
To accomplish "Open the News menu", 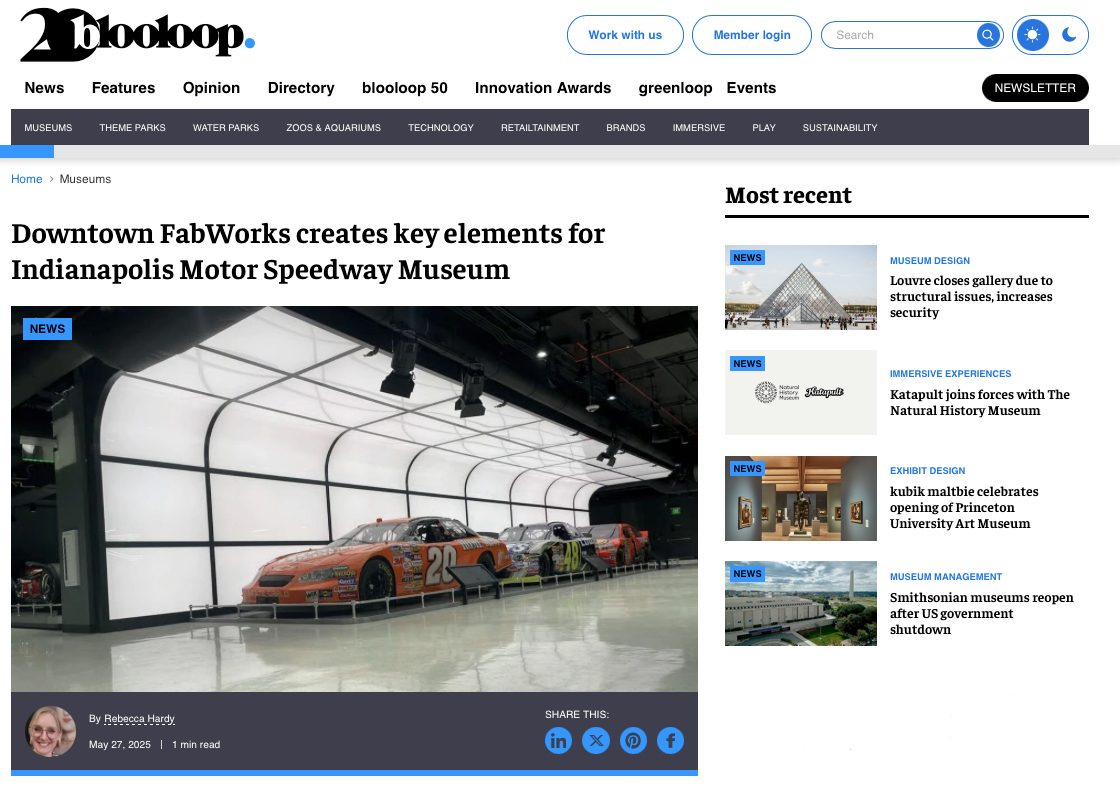I will (x=44, y=88).
